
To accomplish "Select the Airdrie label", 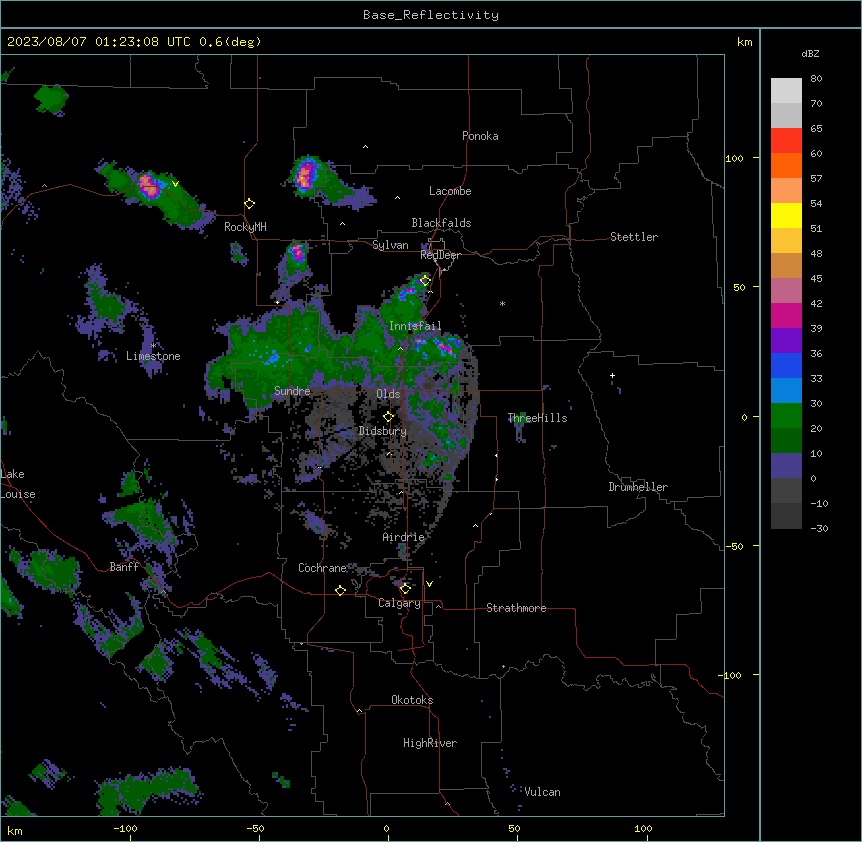I will click(x=403, y=537).
